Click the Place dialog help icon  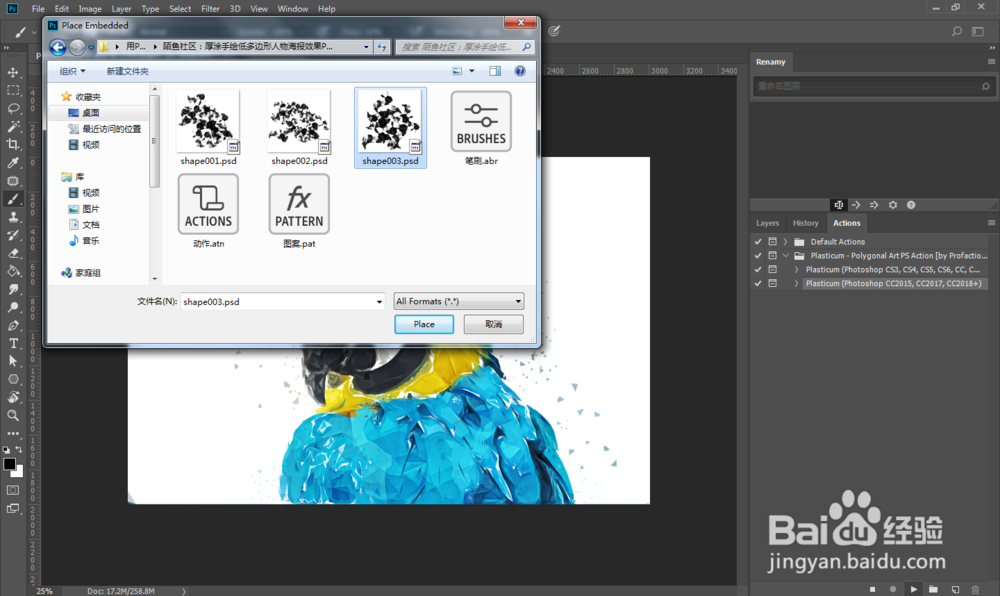(520, 71)
